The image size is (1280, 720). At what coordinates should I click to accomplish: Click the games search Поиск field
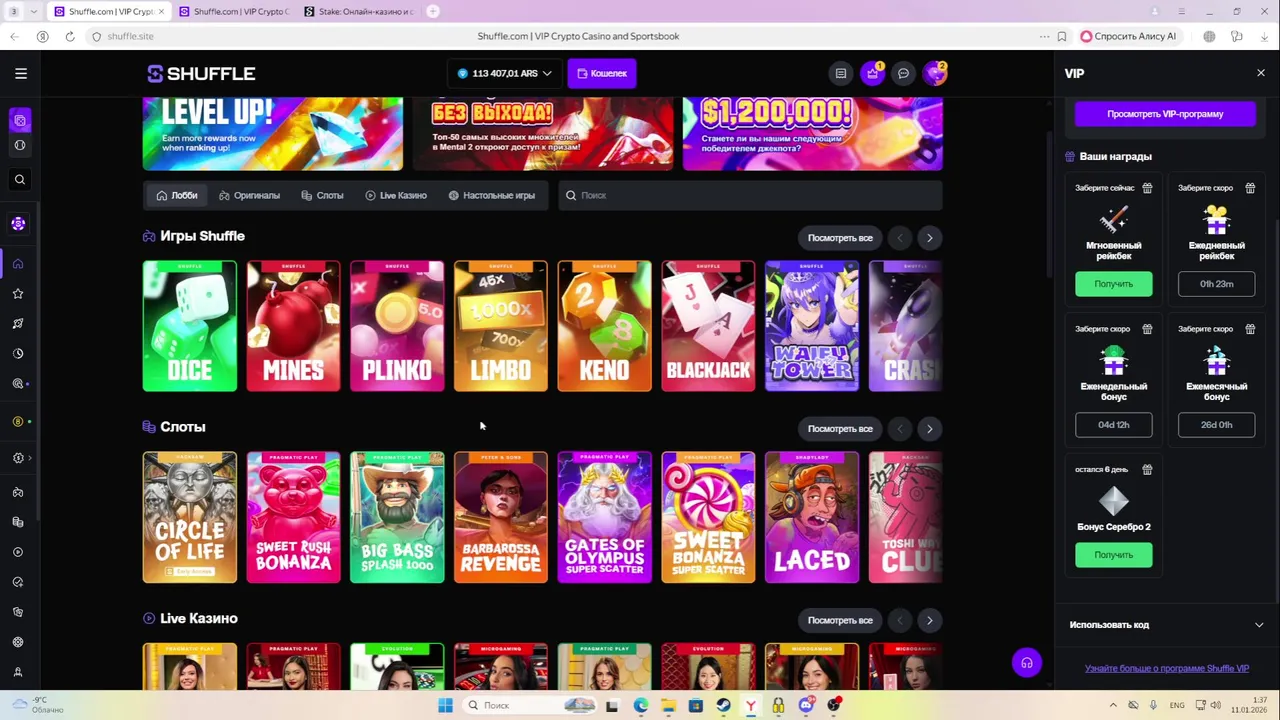coord(750,195)
